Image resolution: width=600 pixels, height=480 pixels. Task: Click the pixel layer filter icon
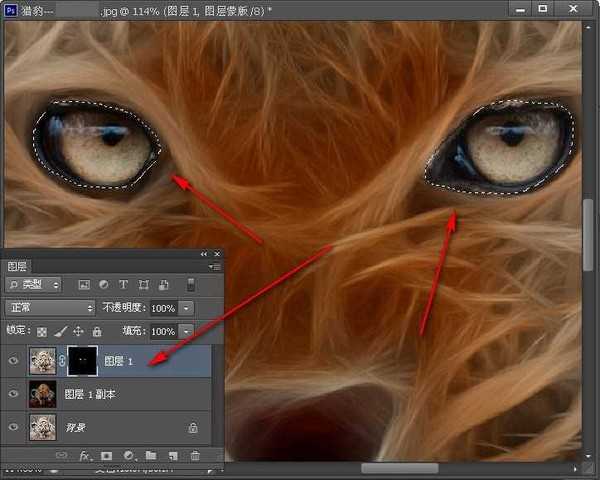point(85,285)
